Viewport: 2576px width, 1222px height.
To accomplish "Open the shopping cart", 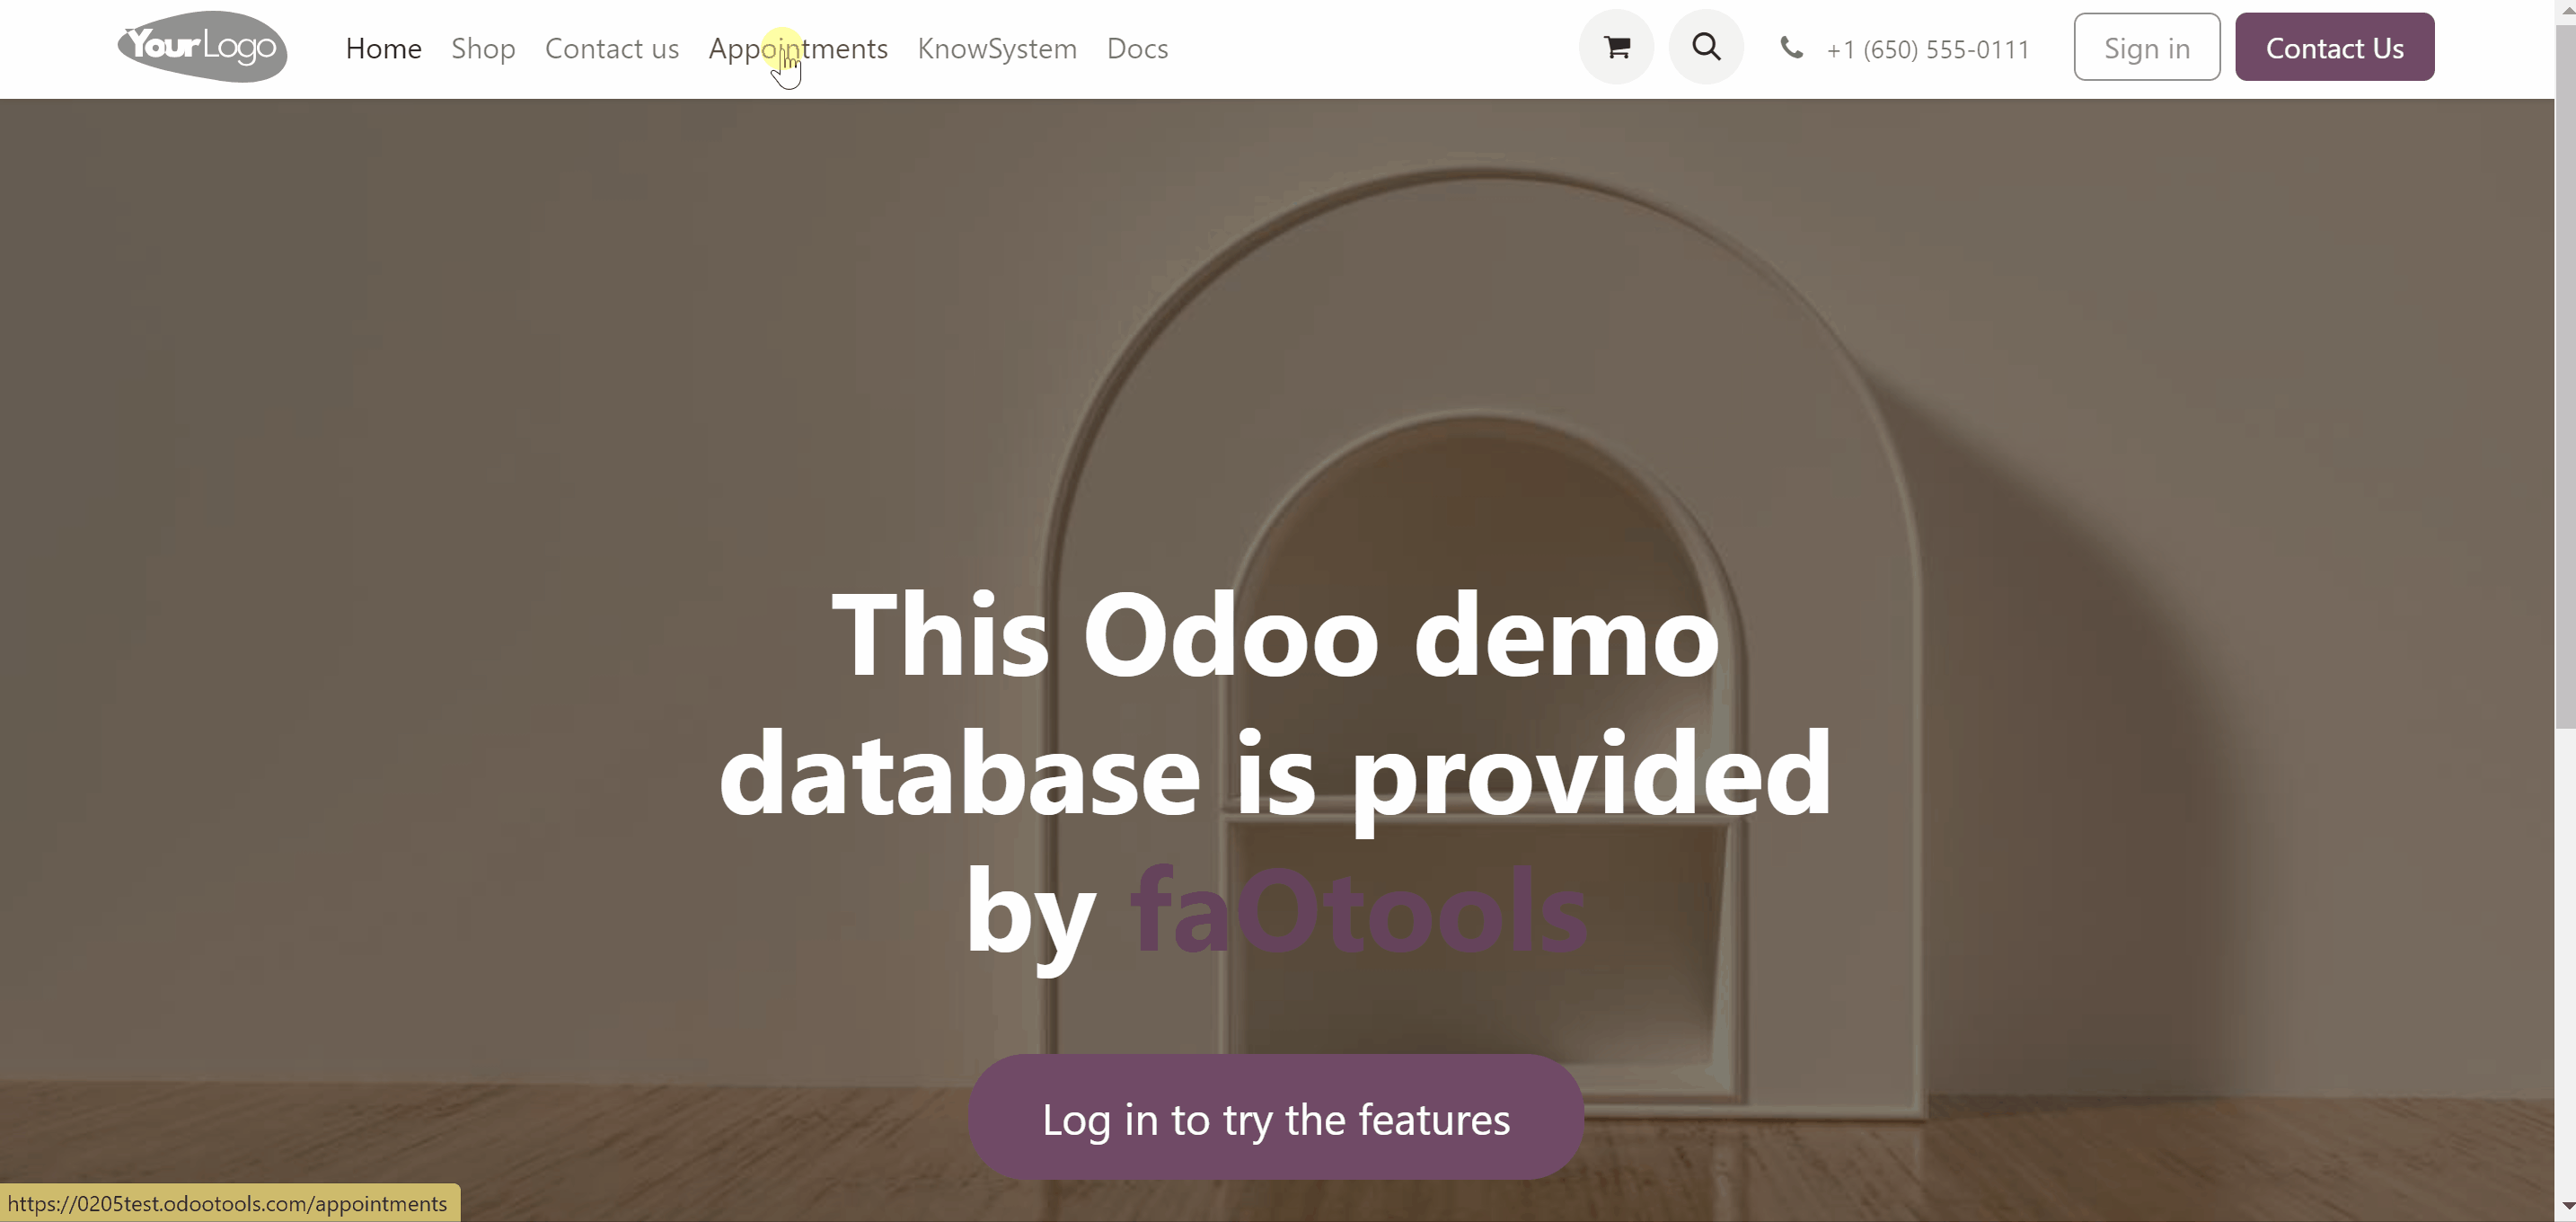I will (1616, 47).
